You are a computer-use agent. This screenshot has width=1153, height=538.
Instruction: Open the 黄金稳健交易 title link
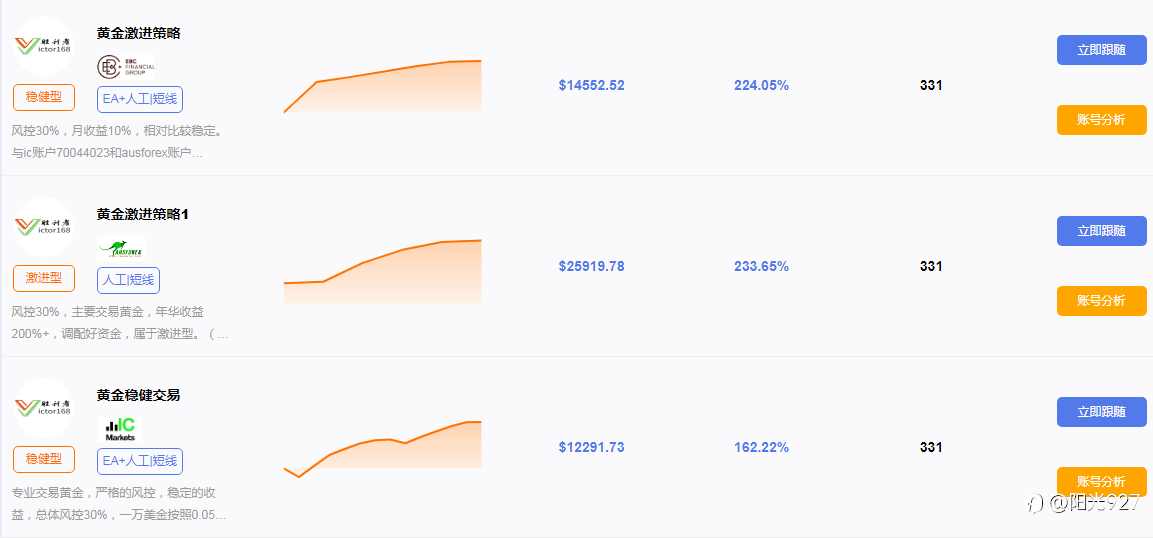[x=138, y=395]
